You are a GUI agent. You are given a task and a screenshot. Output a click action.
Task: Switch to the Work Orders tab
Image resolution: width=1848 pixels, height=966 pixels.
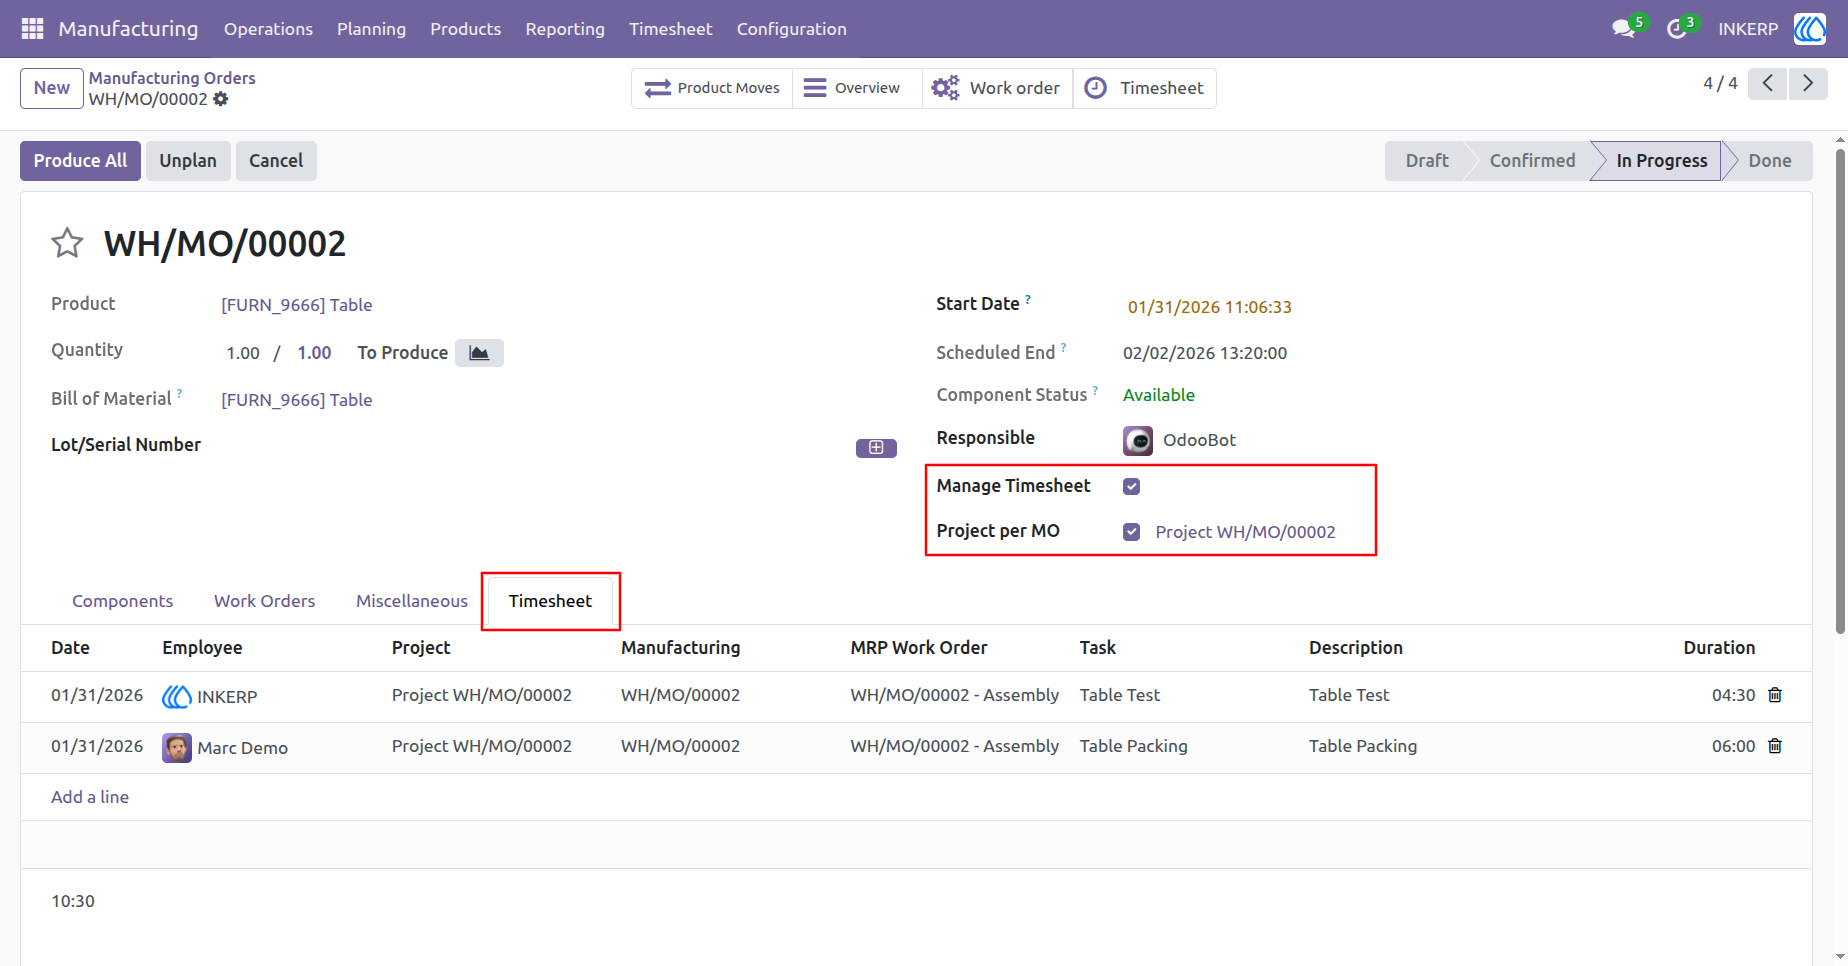(x=264, y=601)
